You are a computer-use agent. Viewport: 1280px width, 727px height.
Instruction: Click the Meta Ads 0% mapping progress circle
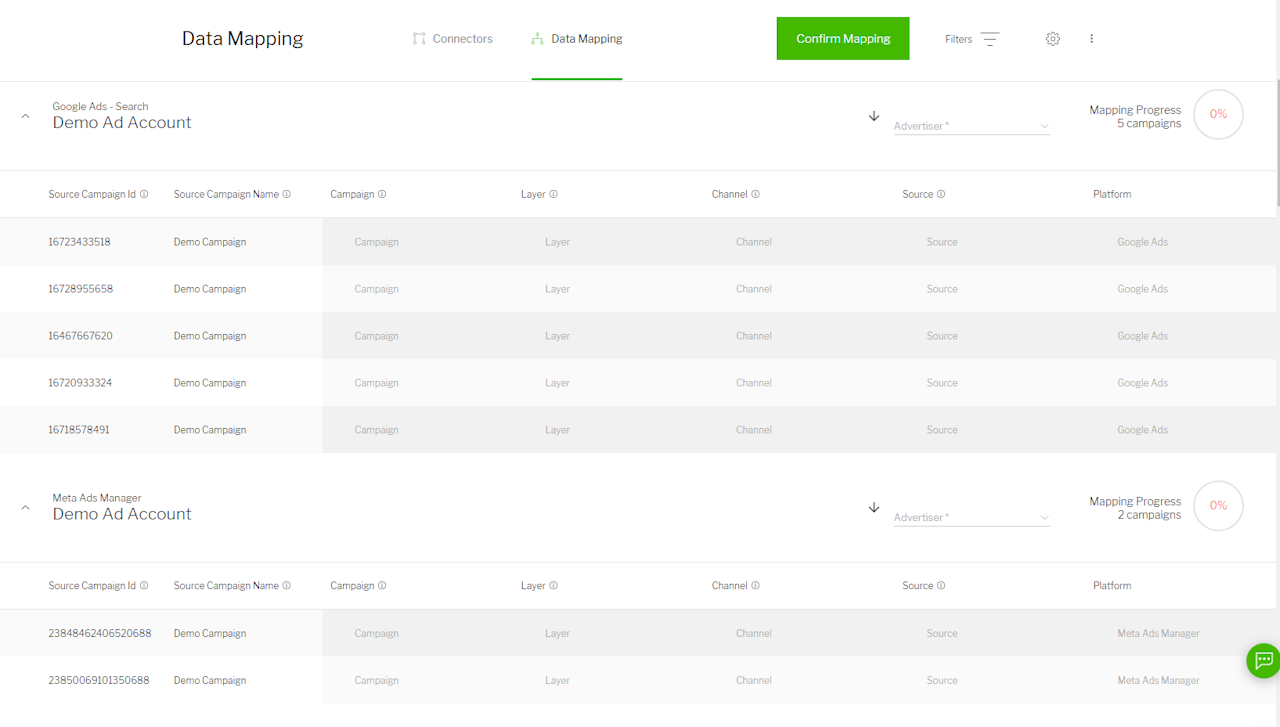click(1218, 505)
